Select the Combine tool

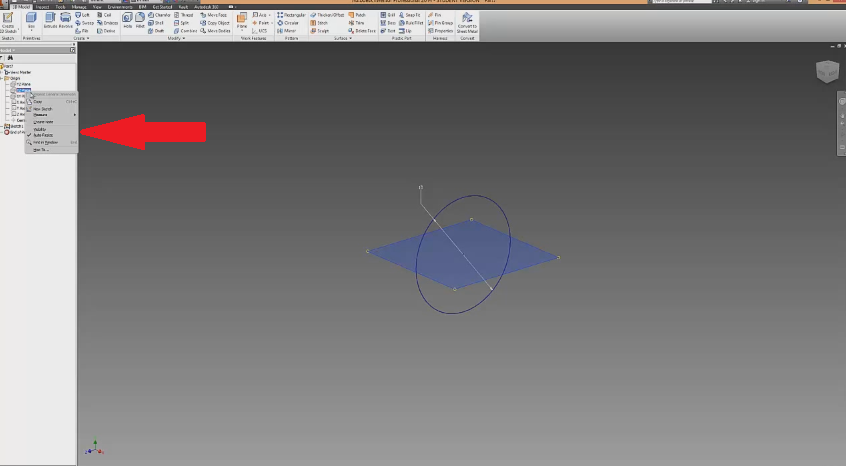click(x=185, y=31)
